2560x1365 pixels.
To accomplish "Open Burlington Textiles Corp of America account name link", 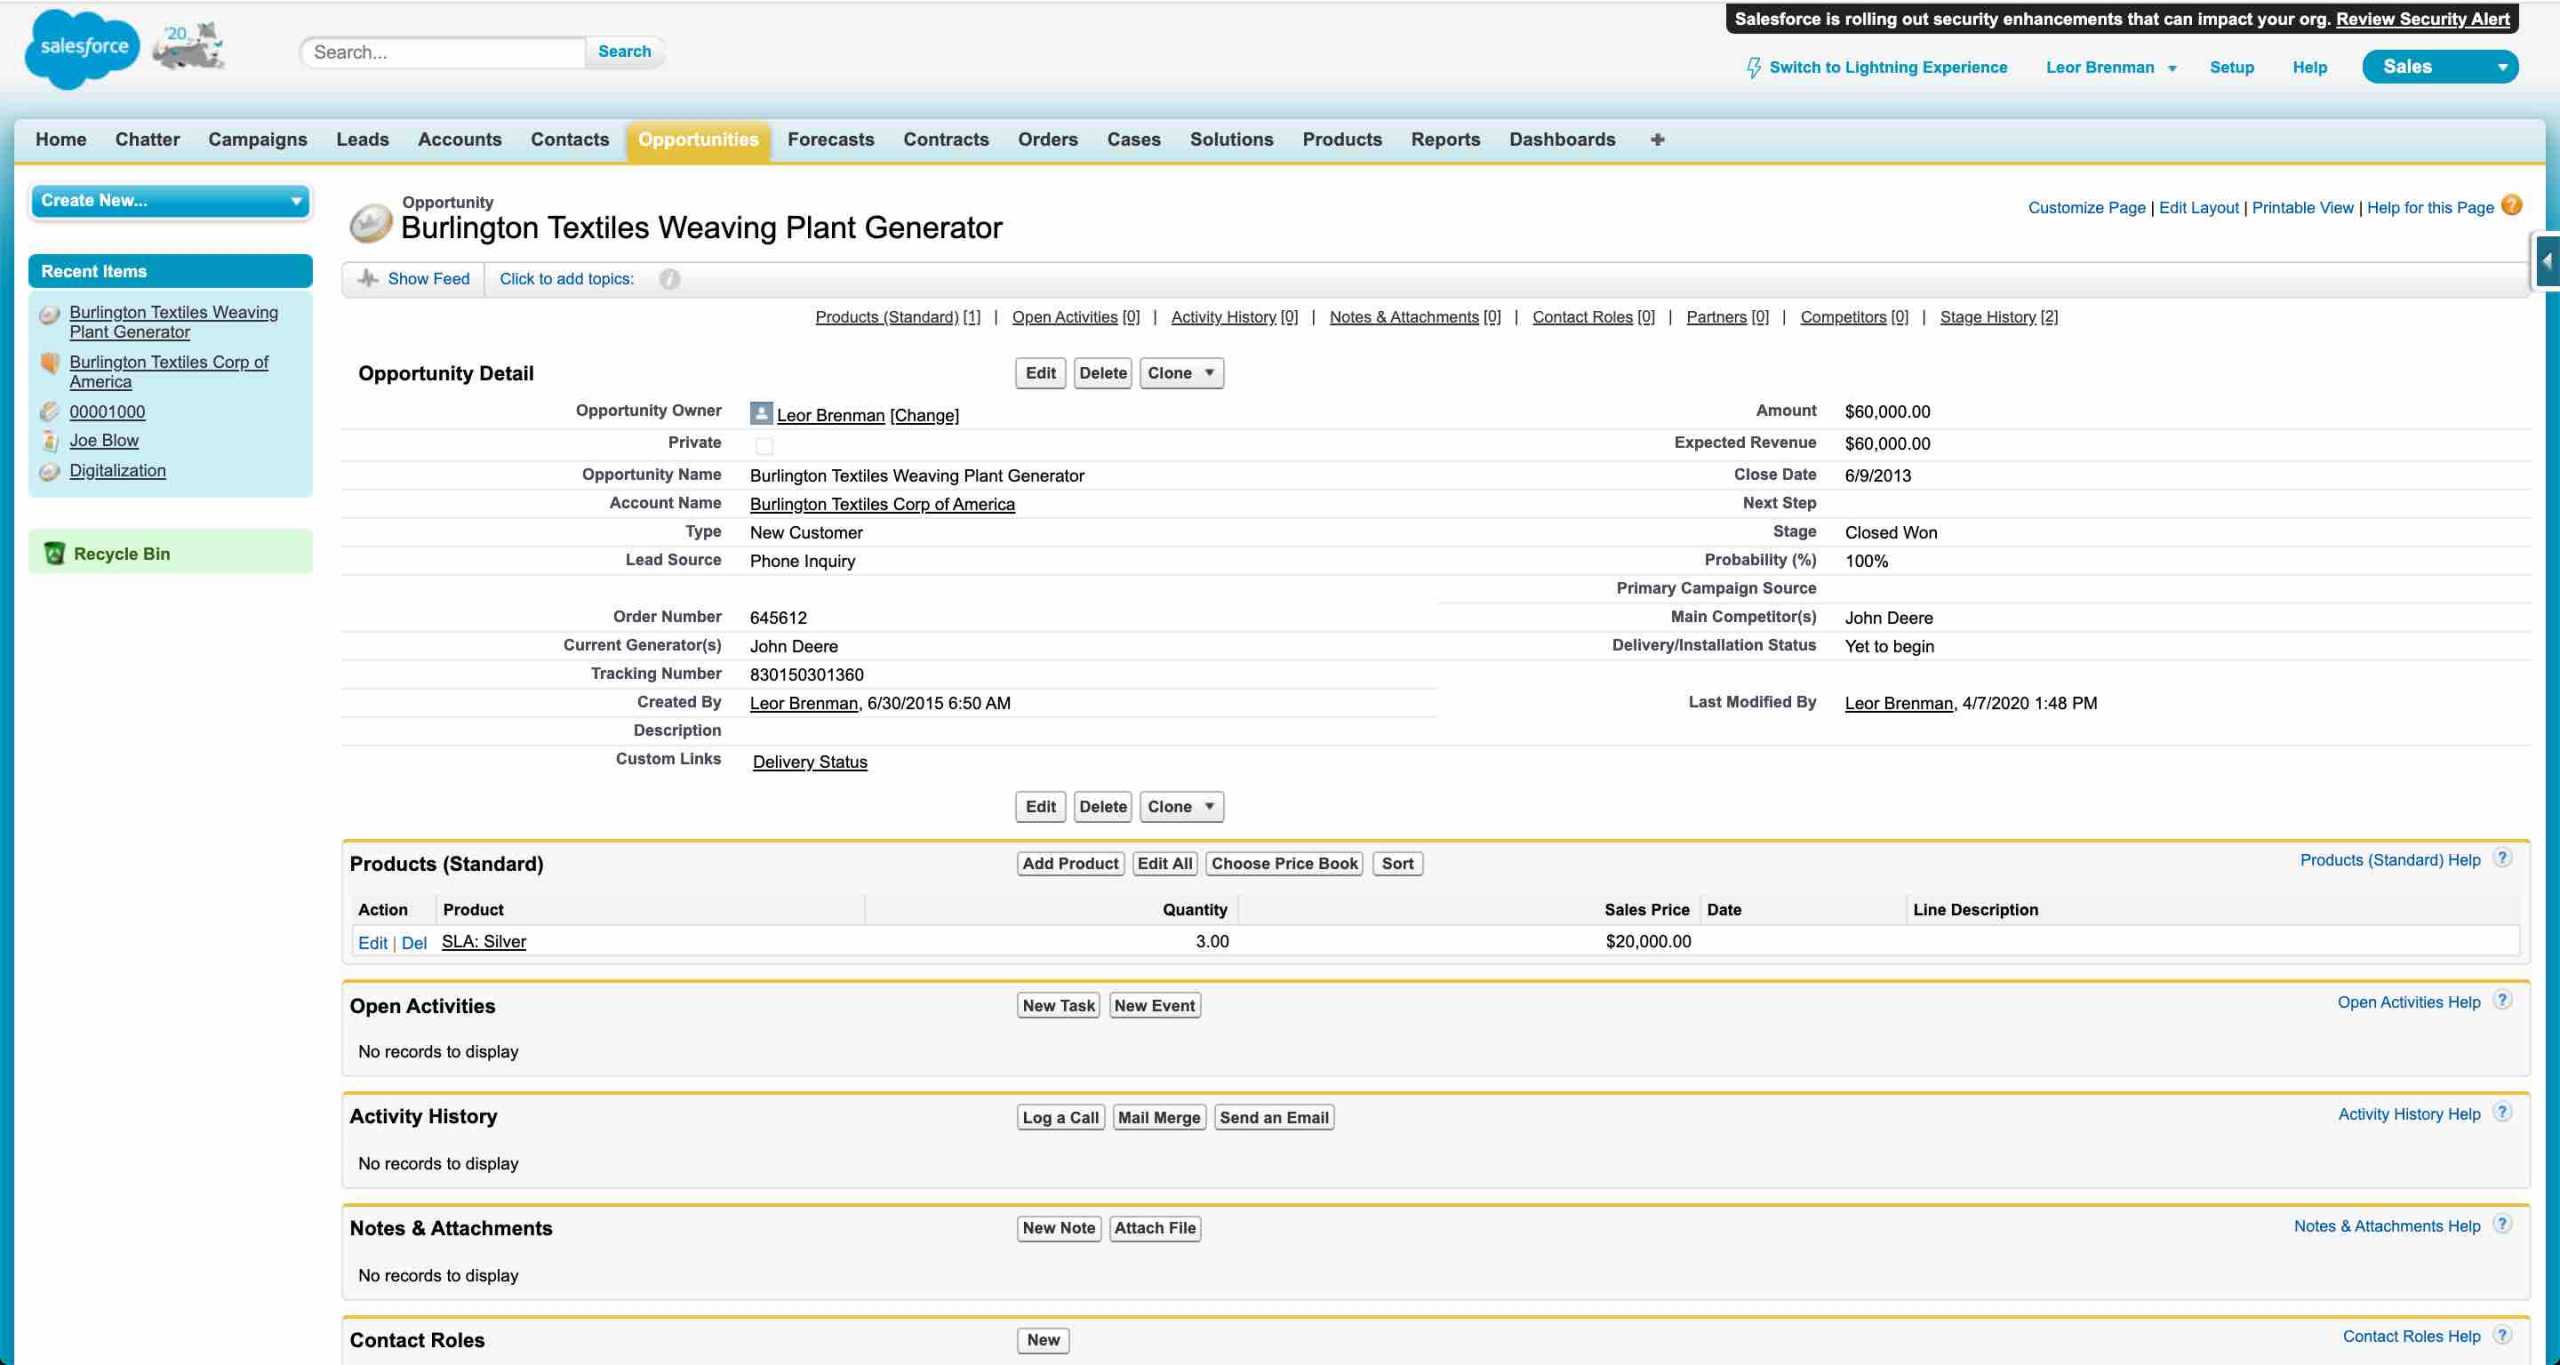I will (882, 505).
